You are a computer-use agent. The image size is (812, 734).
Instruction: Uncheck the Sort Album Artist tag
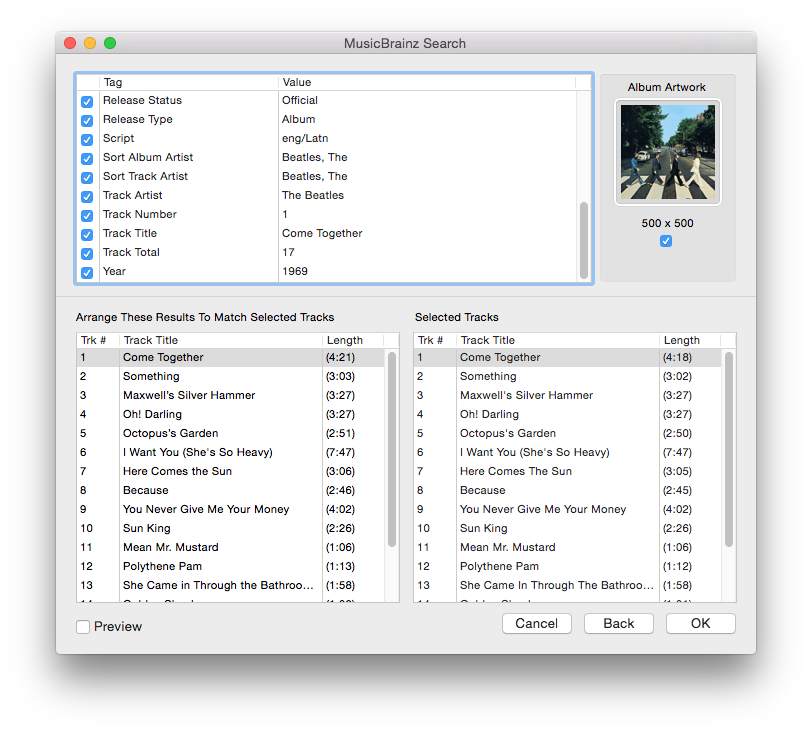87,158
